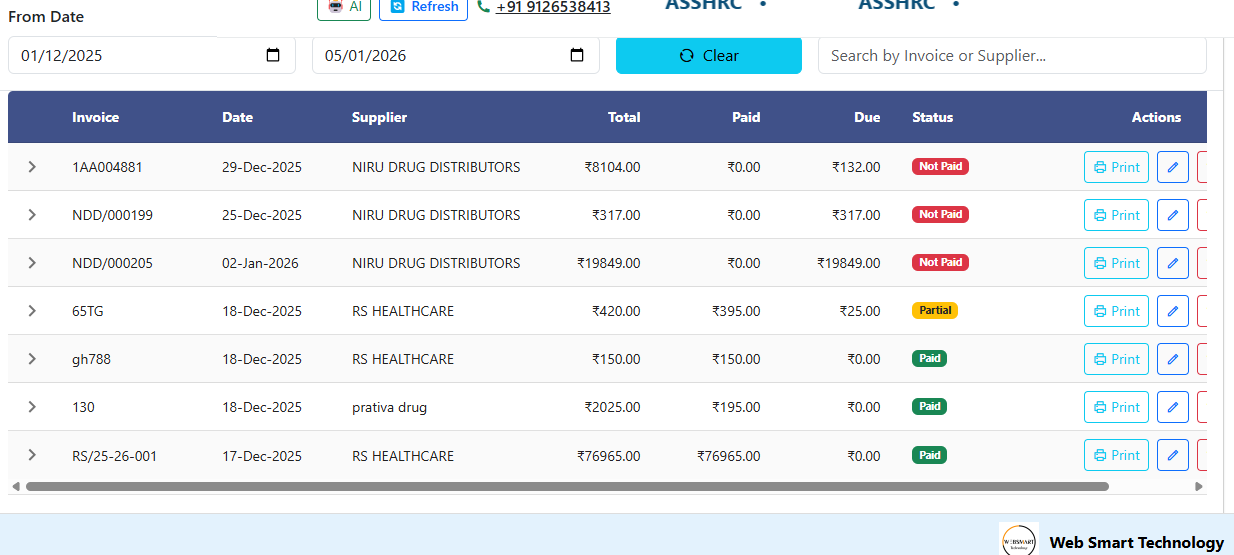Print invoice NDD/000205
1234x555 pixels.
click(1116, 263)
